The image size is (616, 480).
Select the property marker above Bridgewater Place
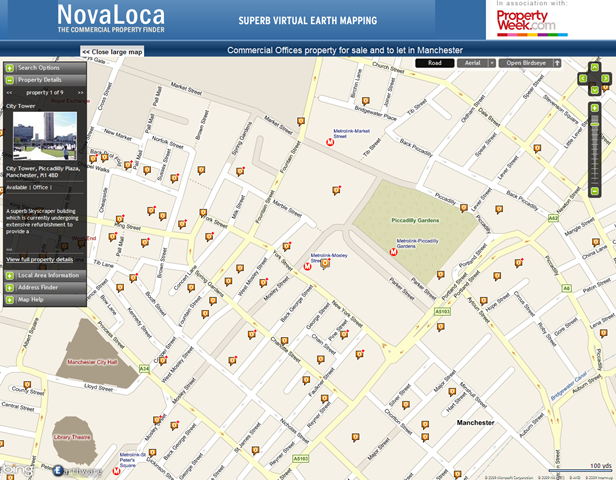tap(366, 101)
